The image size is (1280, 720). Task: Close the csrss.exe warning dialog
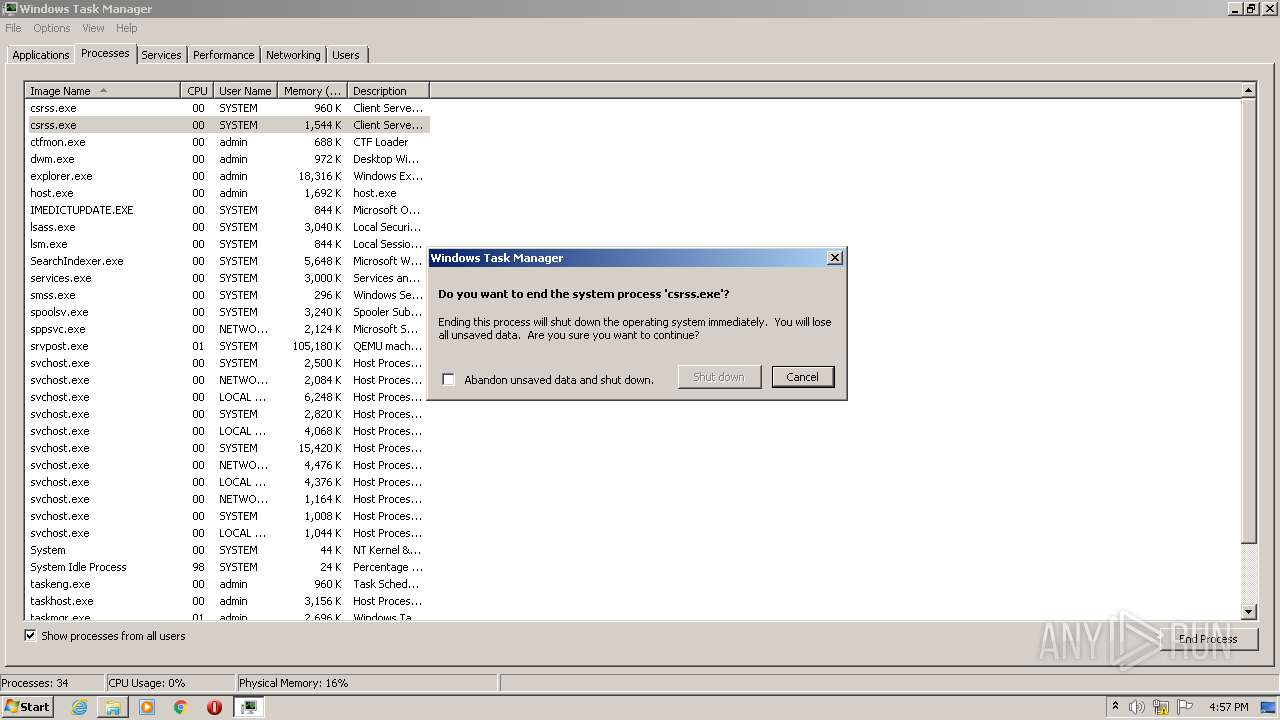(x=835, y=258)
